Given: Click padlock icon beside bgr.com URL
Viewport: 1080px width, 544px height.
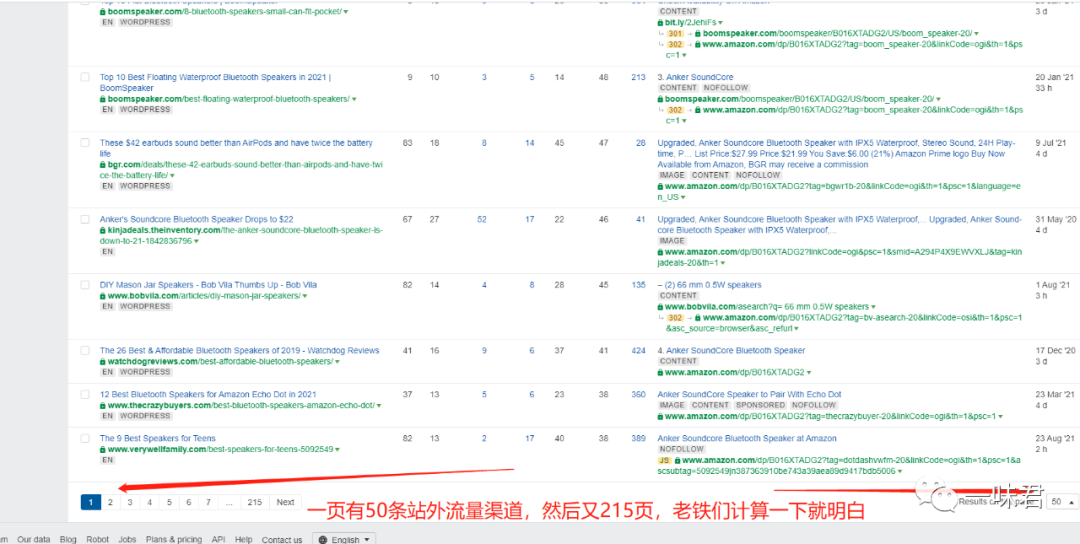Looking at the screenshot, I should [103, 165].
